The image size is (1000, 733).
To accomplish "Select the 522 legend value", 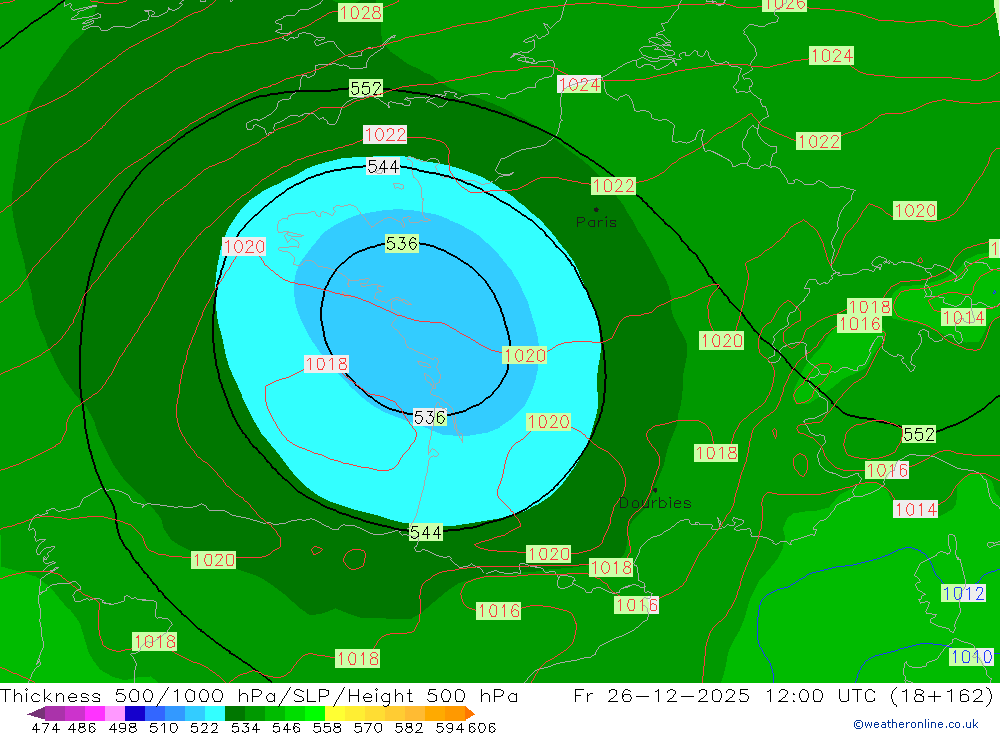I will [204, 728].
